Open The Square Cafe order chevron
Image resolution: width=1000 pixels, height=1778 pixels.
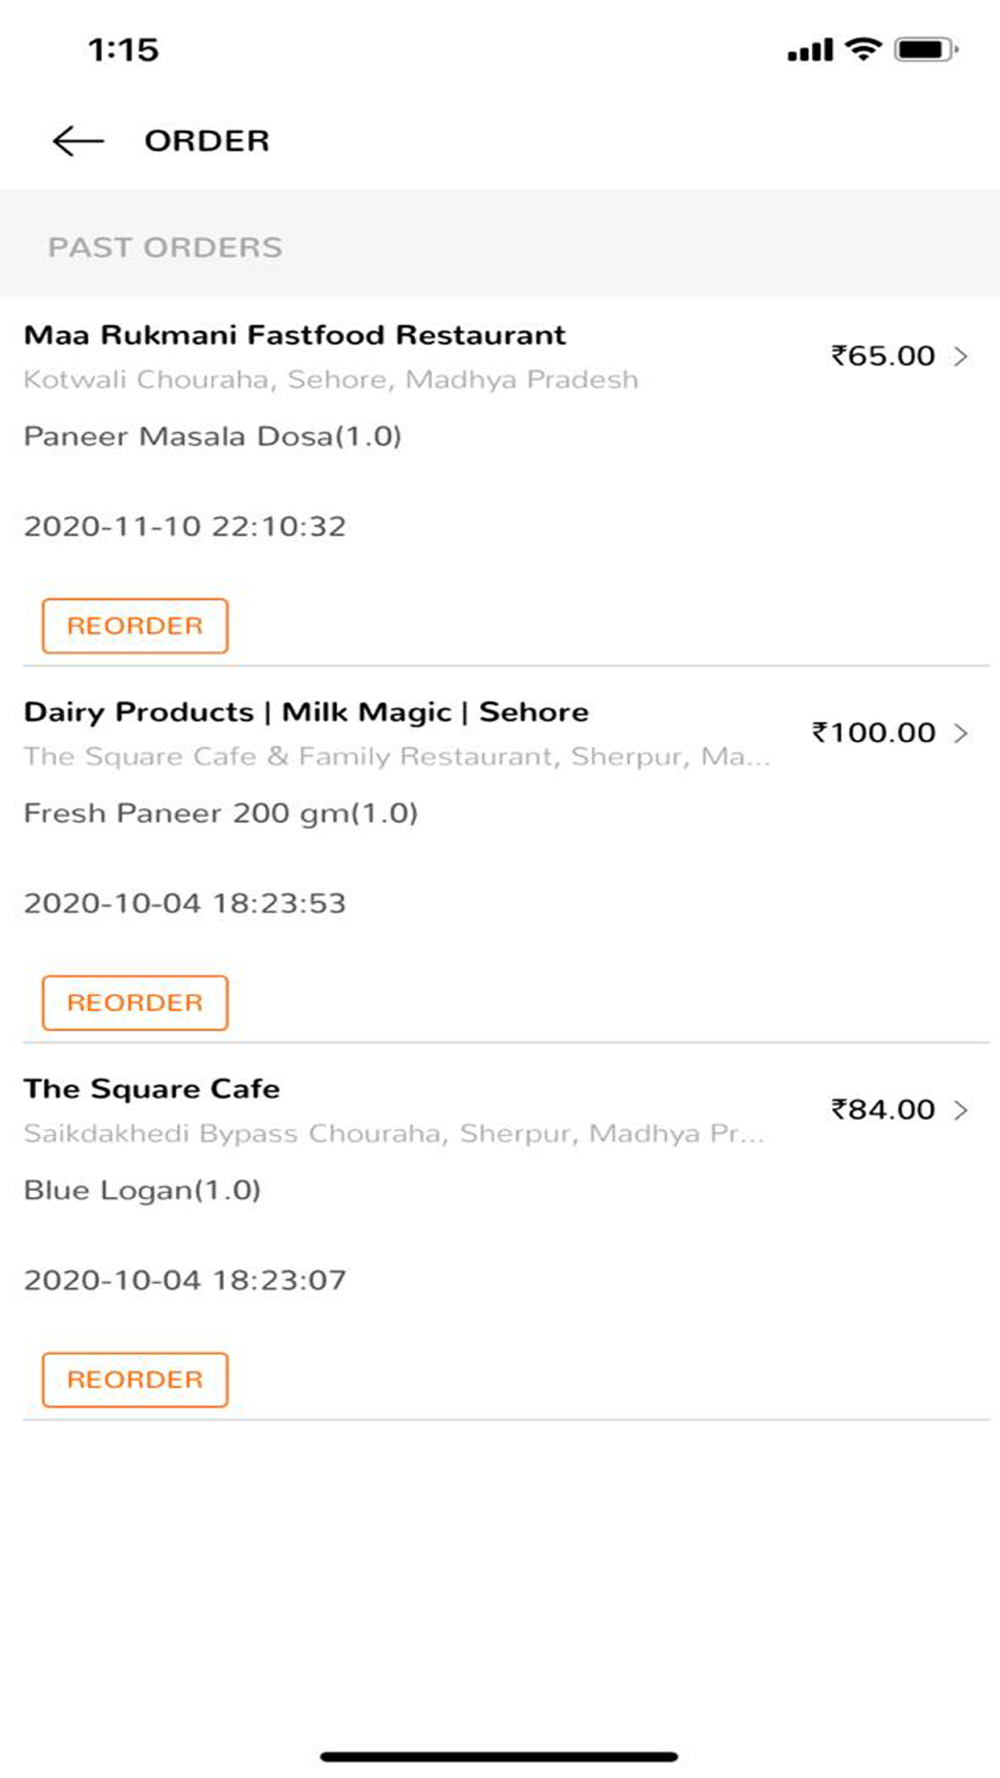point(961,1110)
